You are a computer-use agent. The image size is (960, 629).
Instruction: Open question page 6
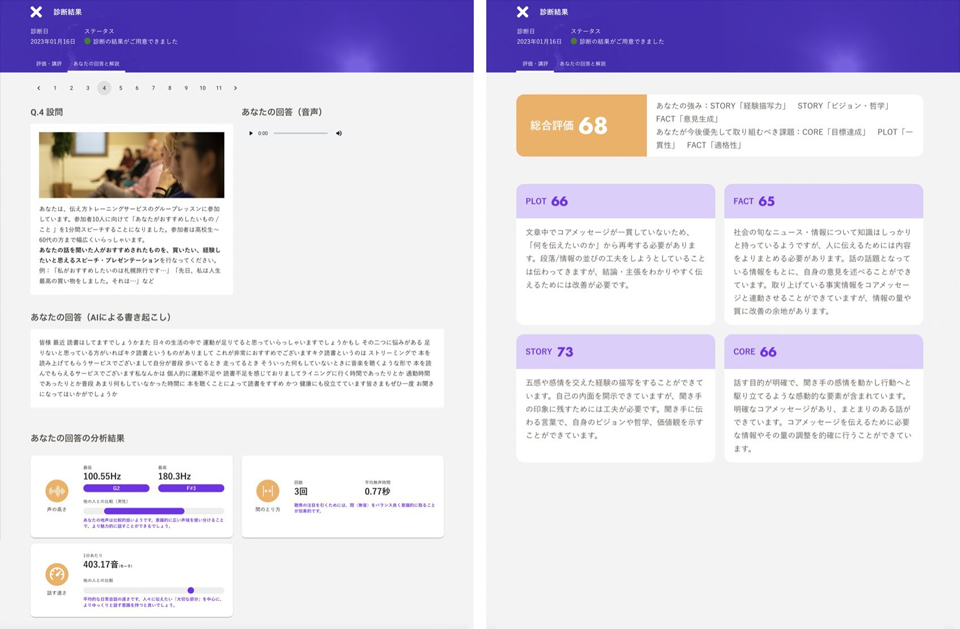point(137,88)
